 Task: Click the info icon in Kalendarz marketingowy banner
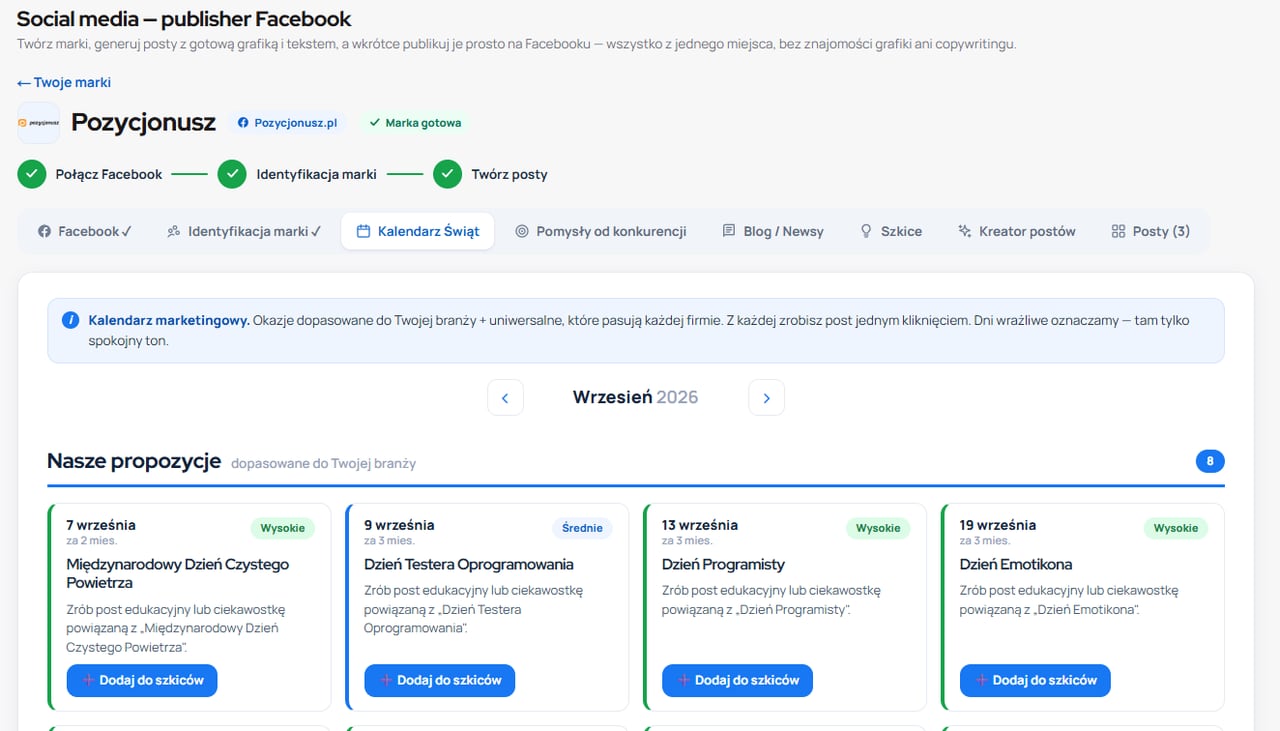click(x=70, y=320)
